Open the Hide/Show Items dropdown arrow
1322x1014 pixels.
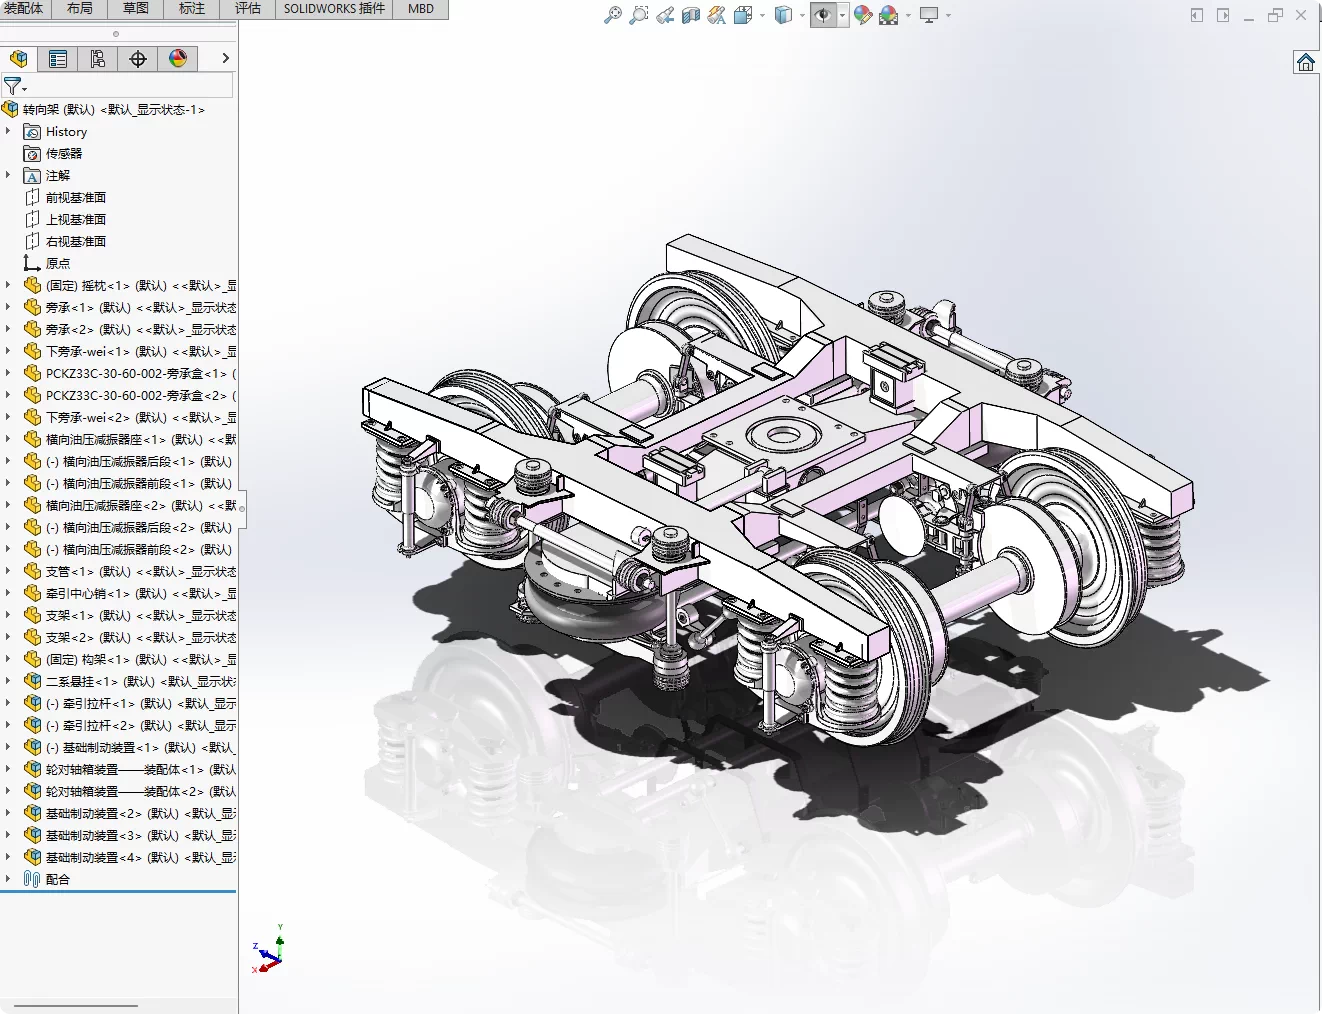842,15
